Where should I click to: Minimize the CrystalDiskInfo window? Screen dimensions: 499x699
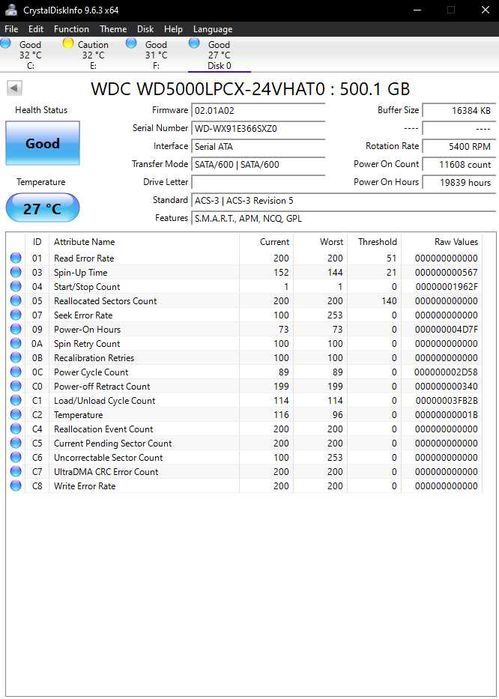click(417, 10)
